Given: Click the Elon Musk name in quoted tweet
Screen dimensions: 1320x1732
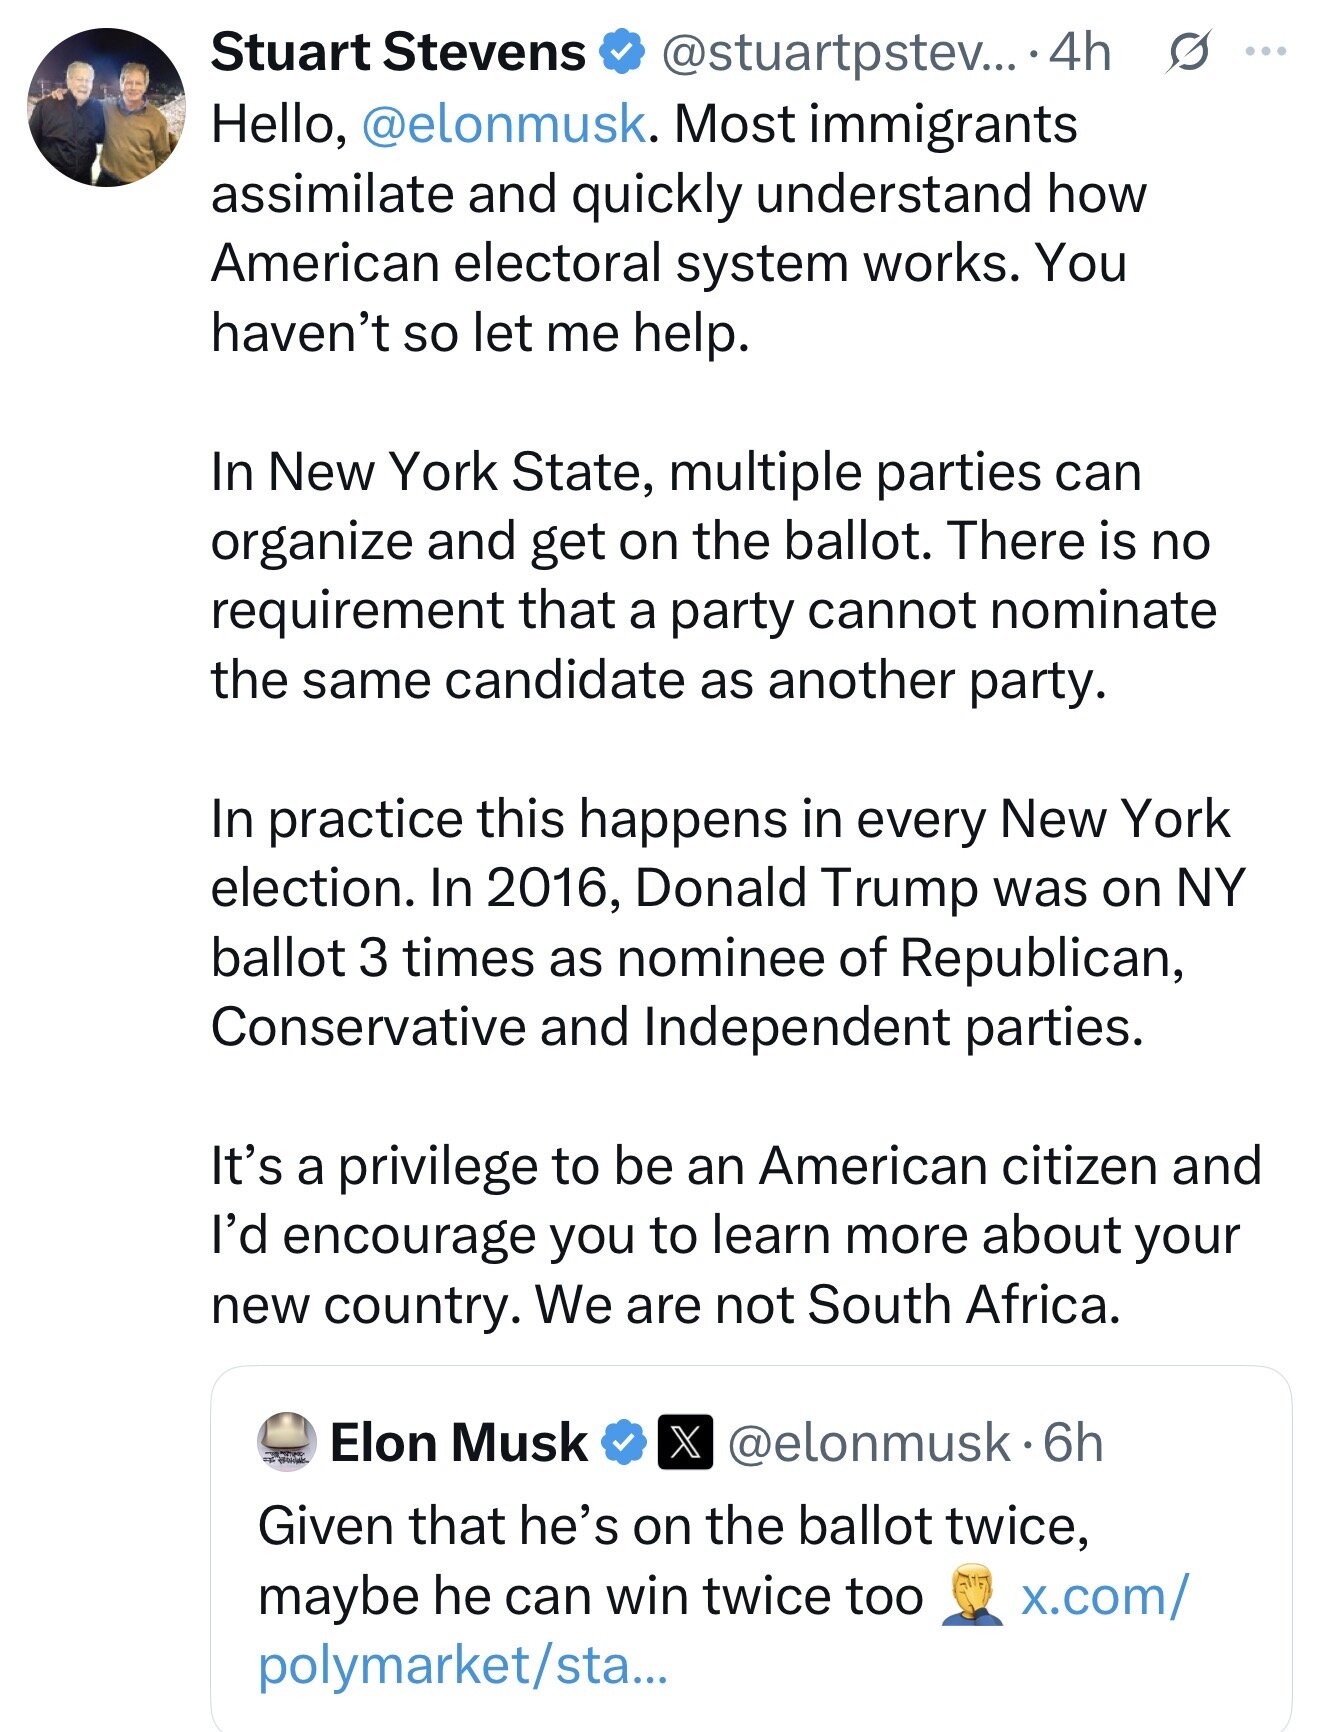Looking at the screenshot, I should [x=459, y=1443].
